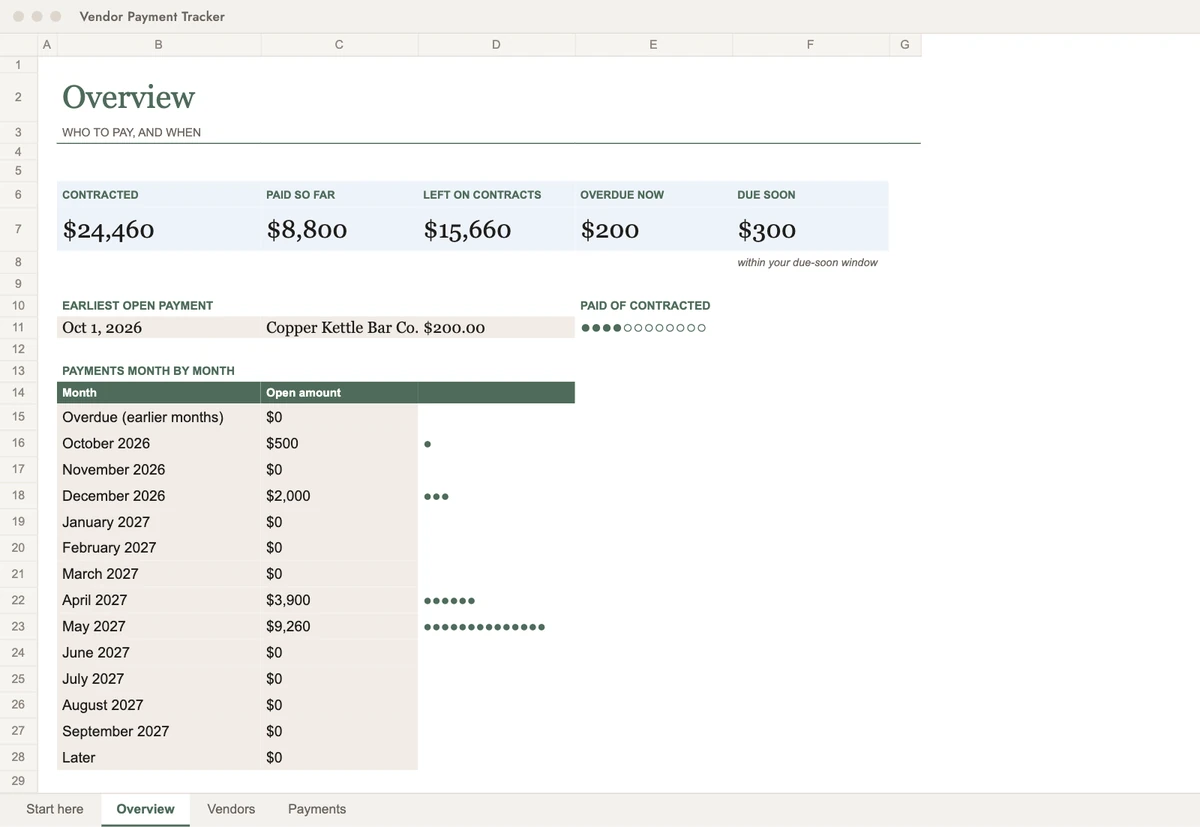Select column F header
Image resolution: width=1200 pixels, height=827 pixels.
coord(810,44)
